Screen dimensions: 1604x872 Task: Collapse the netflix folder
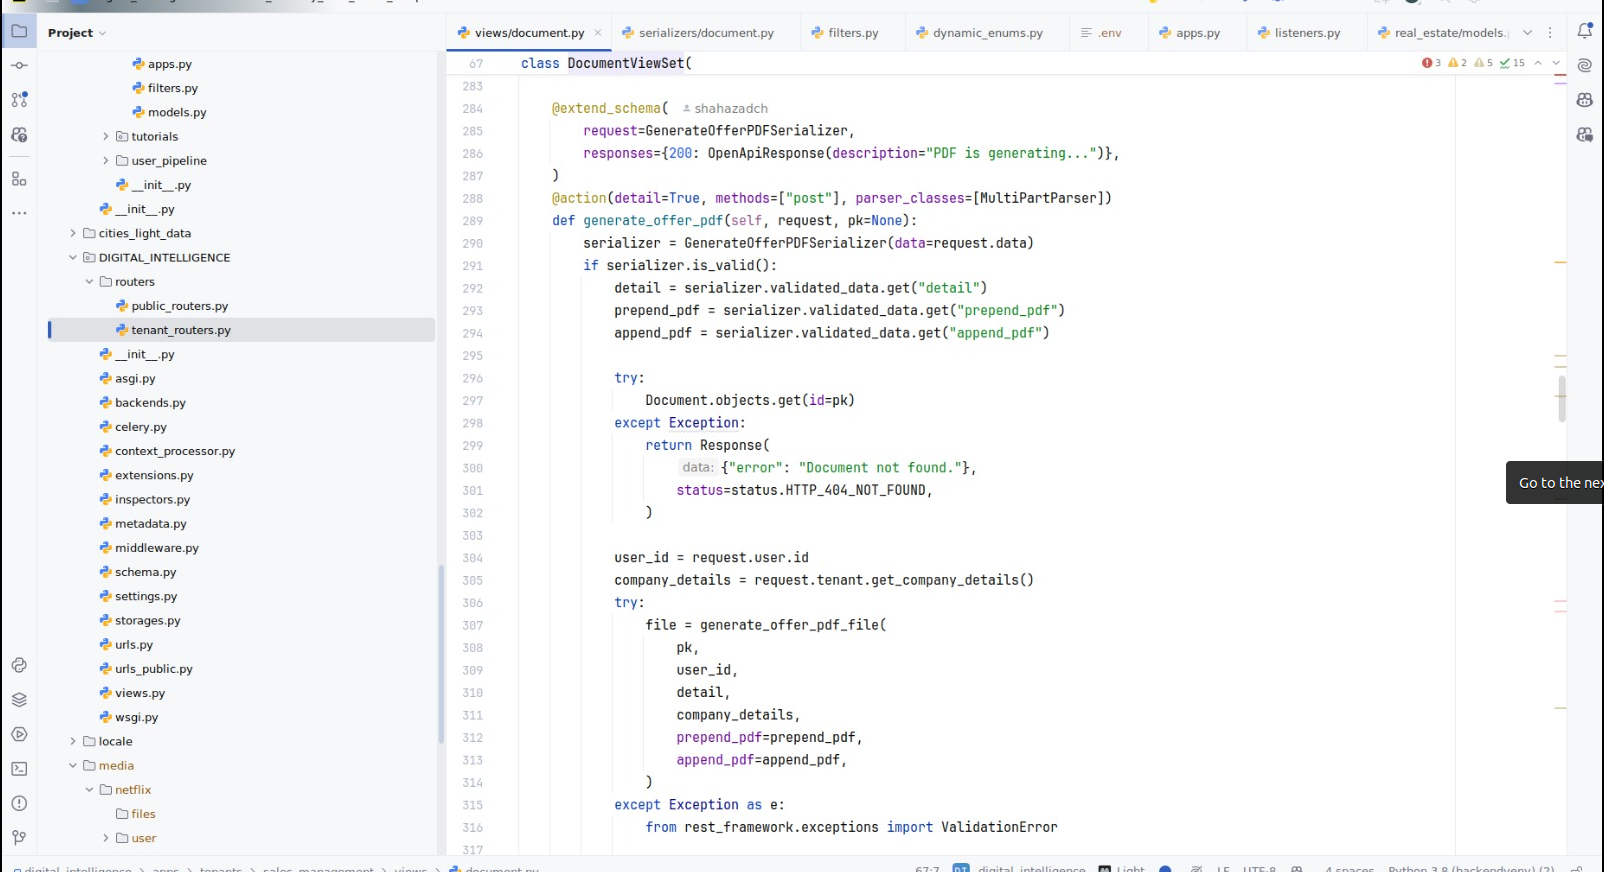pyautogui.click(x=89, y=790)
